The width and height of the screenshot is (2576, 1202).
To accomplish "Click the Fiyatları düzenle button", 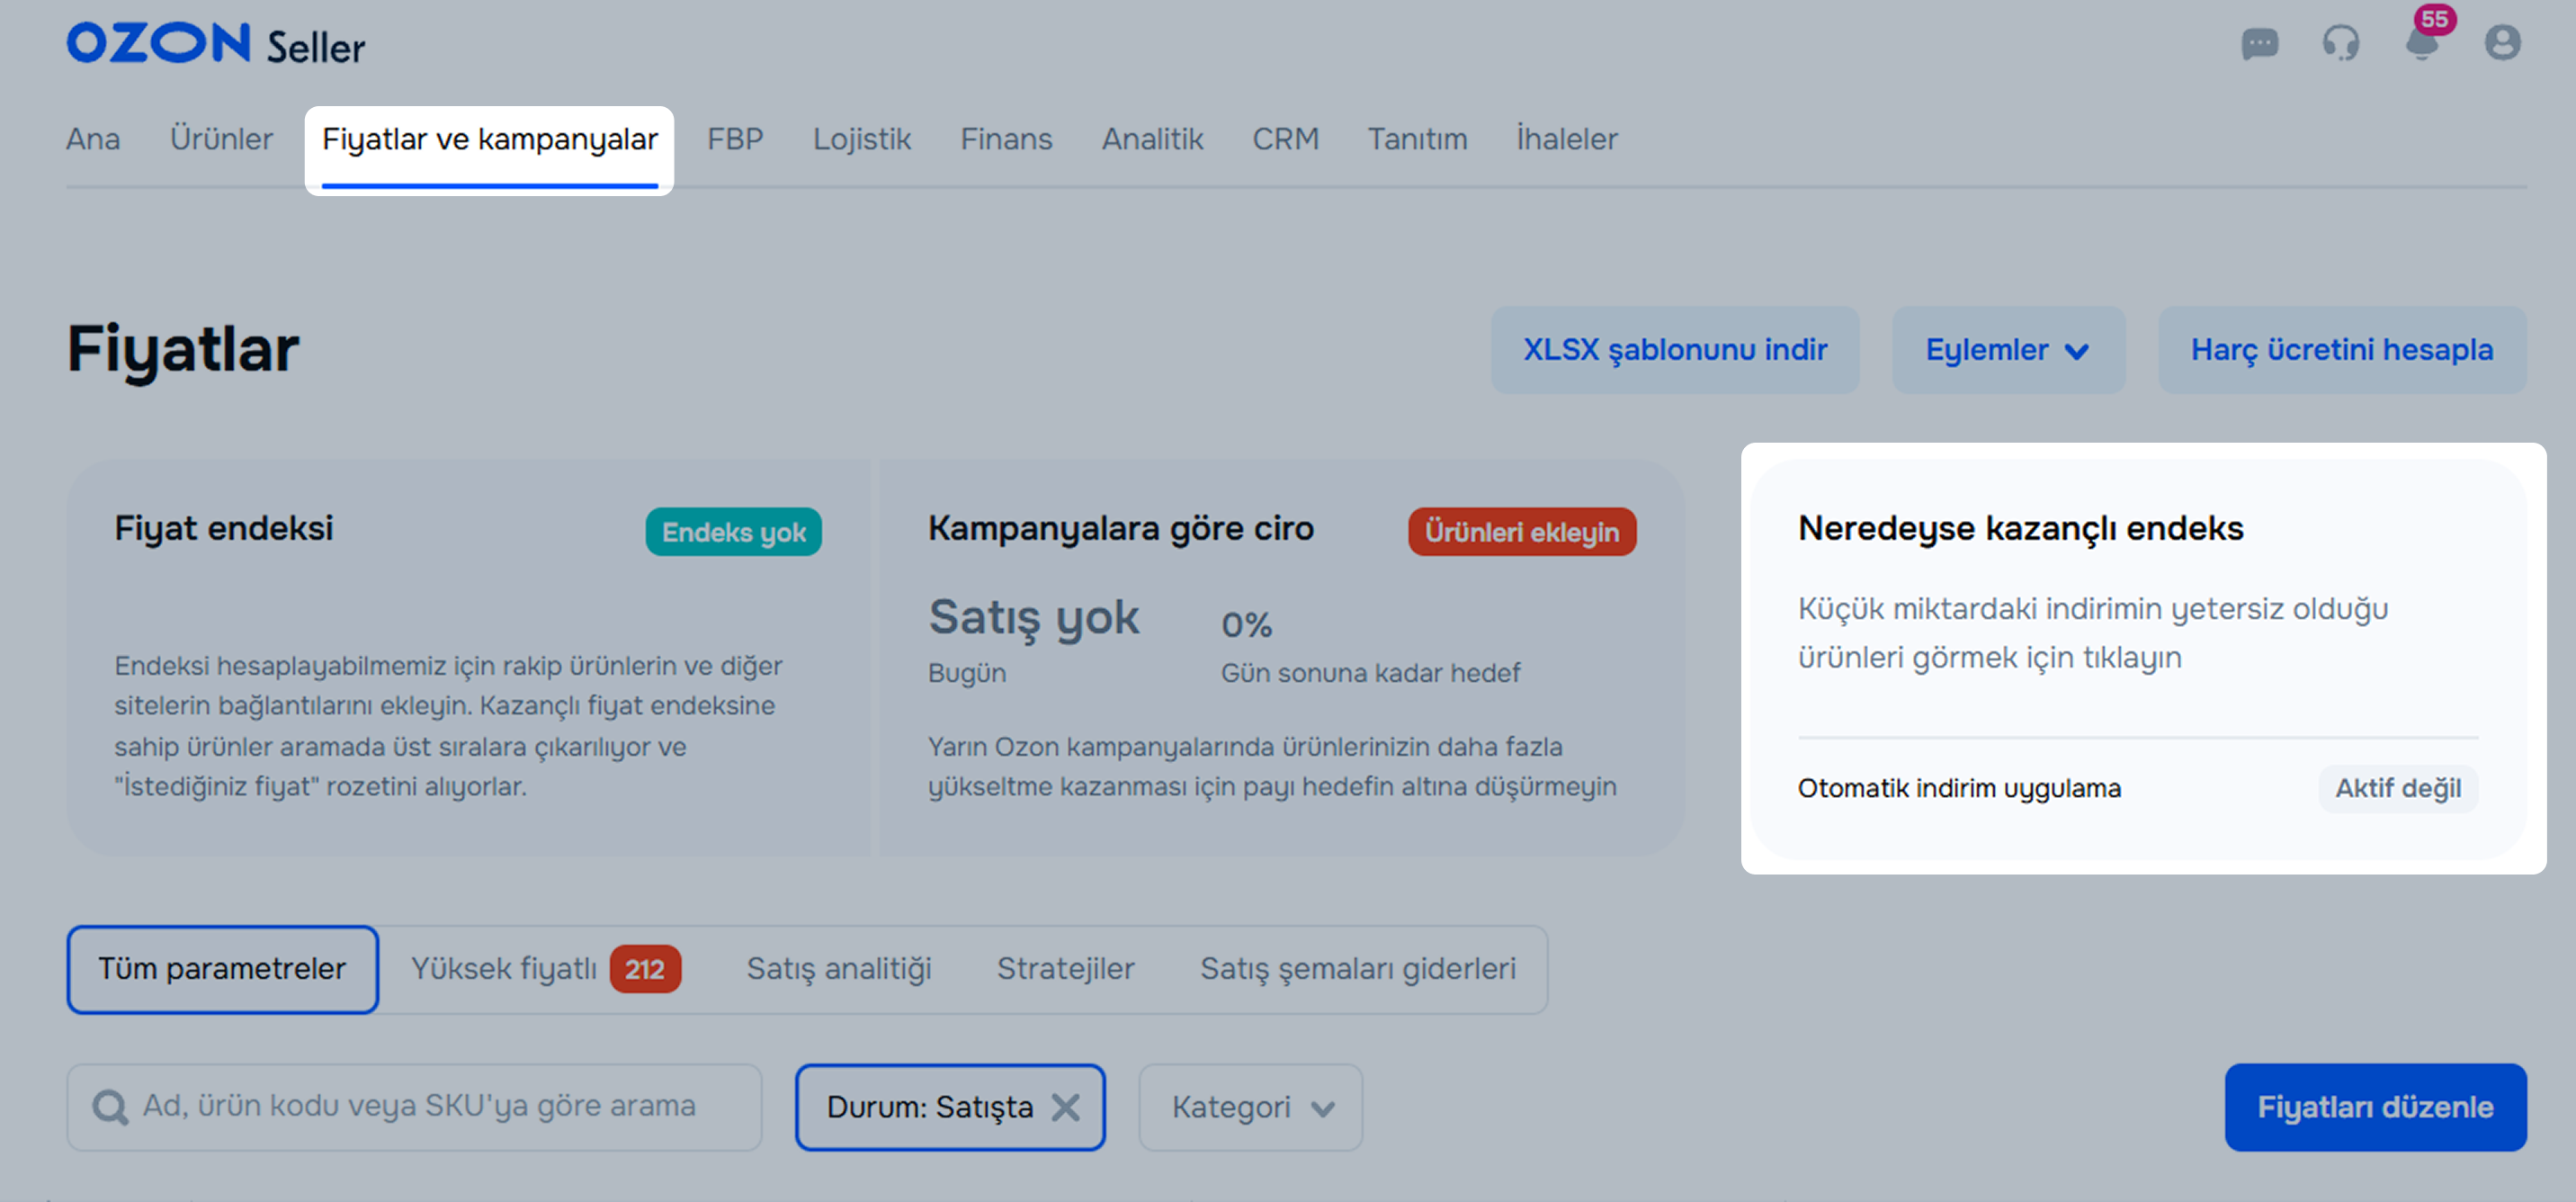I will coord(2375,1107).
